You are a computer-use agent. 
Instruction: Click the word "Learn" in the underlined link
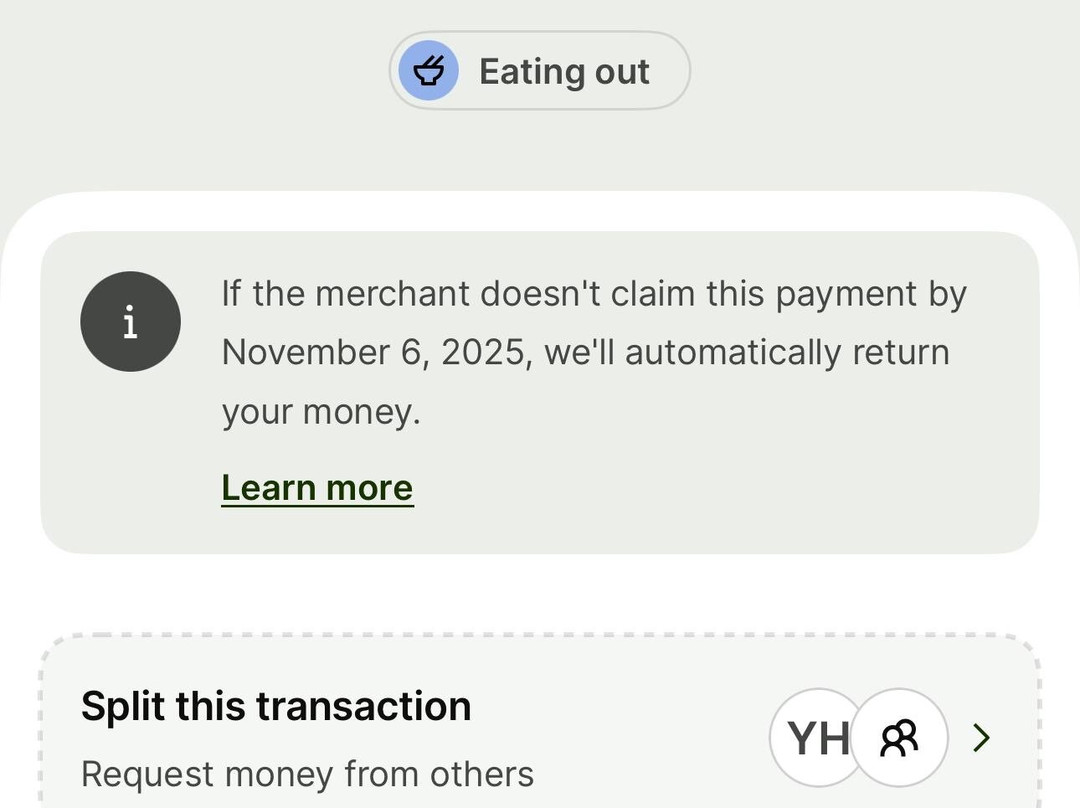pyautogui.click(x=262, y=488)
